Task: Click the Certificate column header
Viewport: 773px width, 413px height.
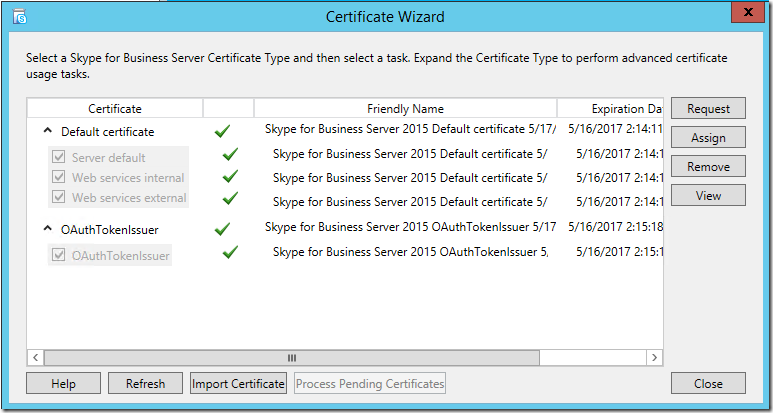Action: (x=115, y=109)
